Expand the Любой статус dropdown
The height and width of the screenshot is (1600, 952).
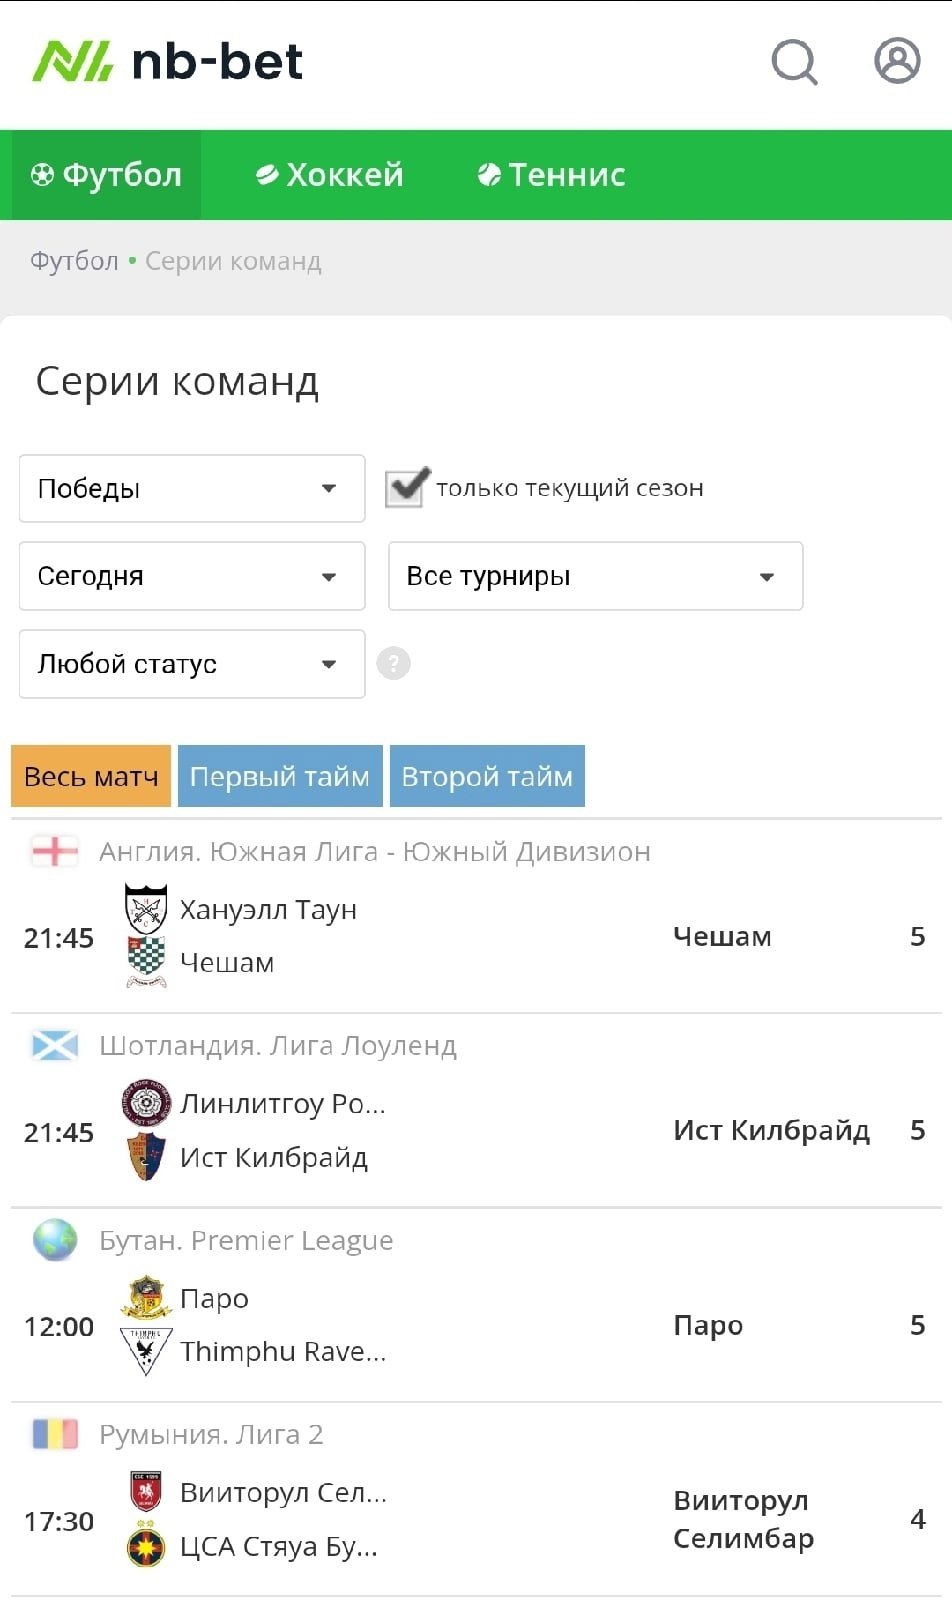[192, 664]
